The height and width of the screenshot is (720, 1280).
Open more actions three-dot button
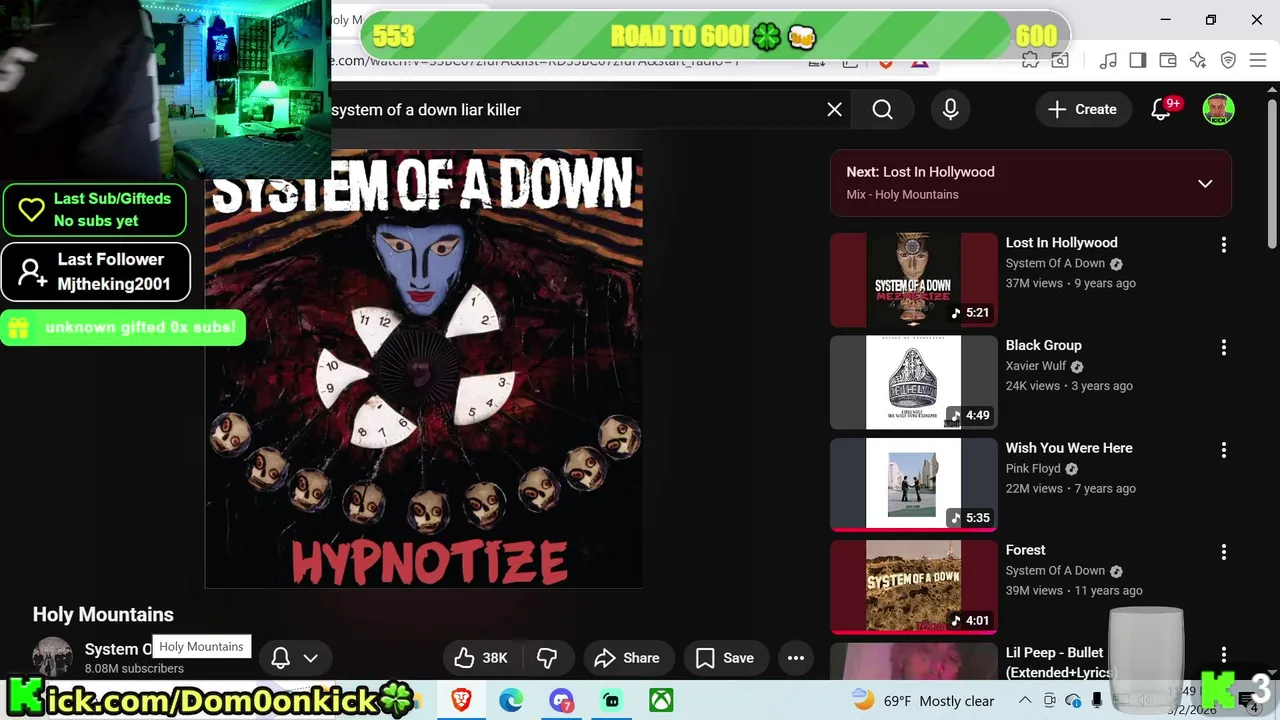[x=796, y=658]
